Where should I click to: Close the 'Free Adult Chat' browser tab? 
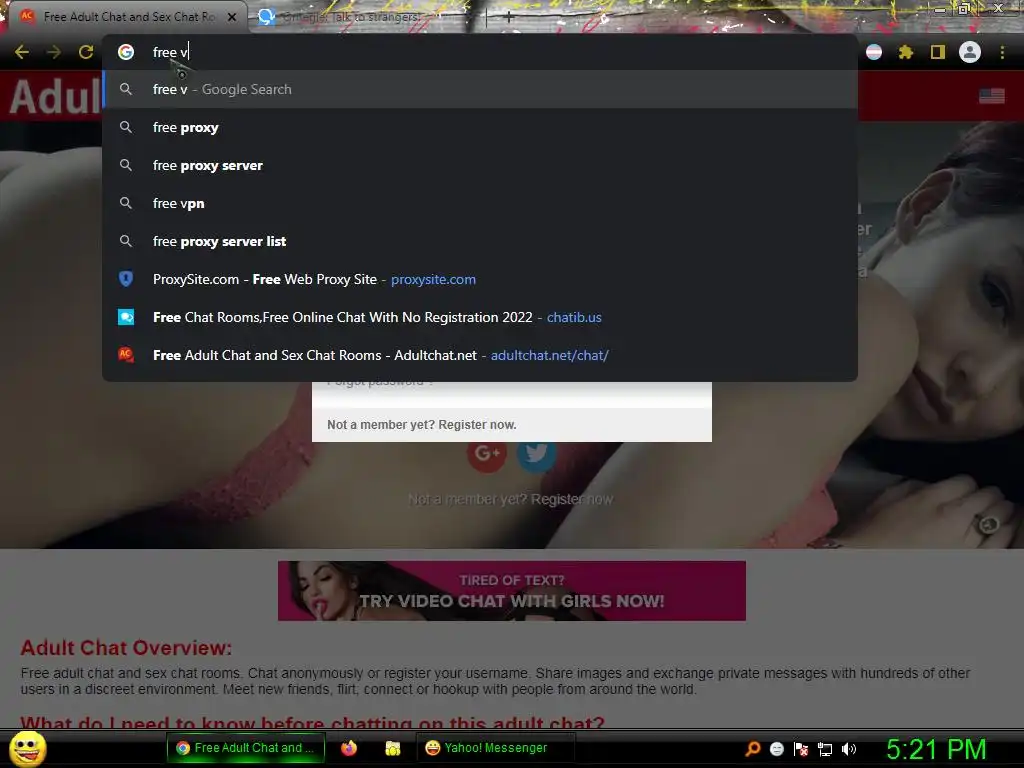pos(232,17)
